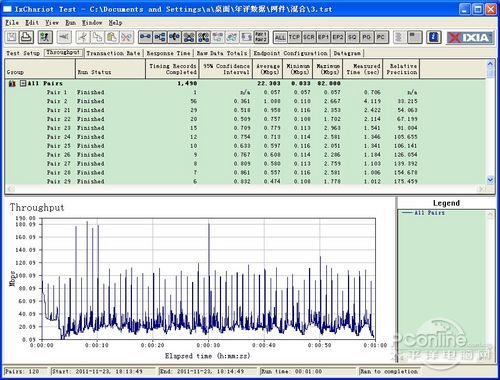Click the Relative Precision column header
The image size is (500, 380).
click(401, 69)
